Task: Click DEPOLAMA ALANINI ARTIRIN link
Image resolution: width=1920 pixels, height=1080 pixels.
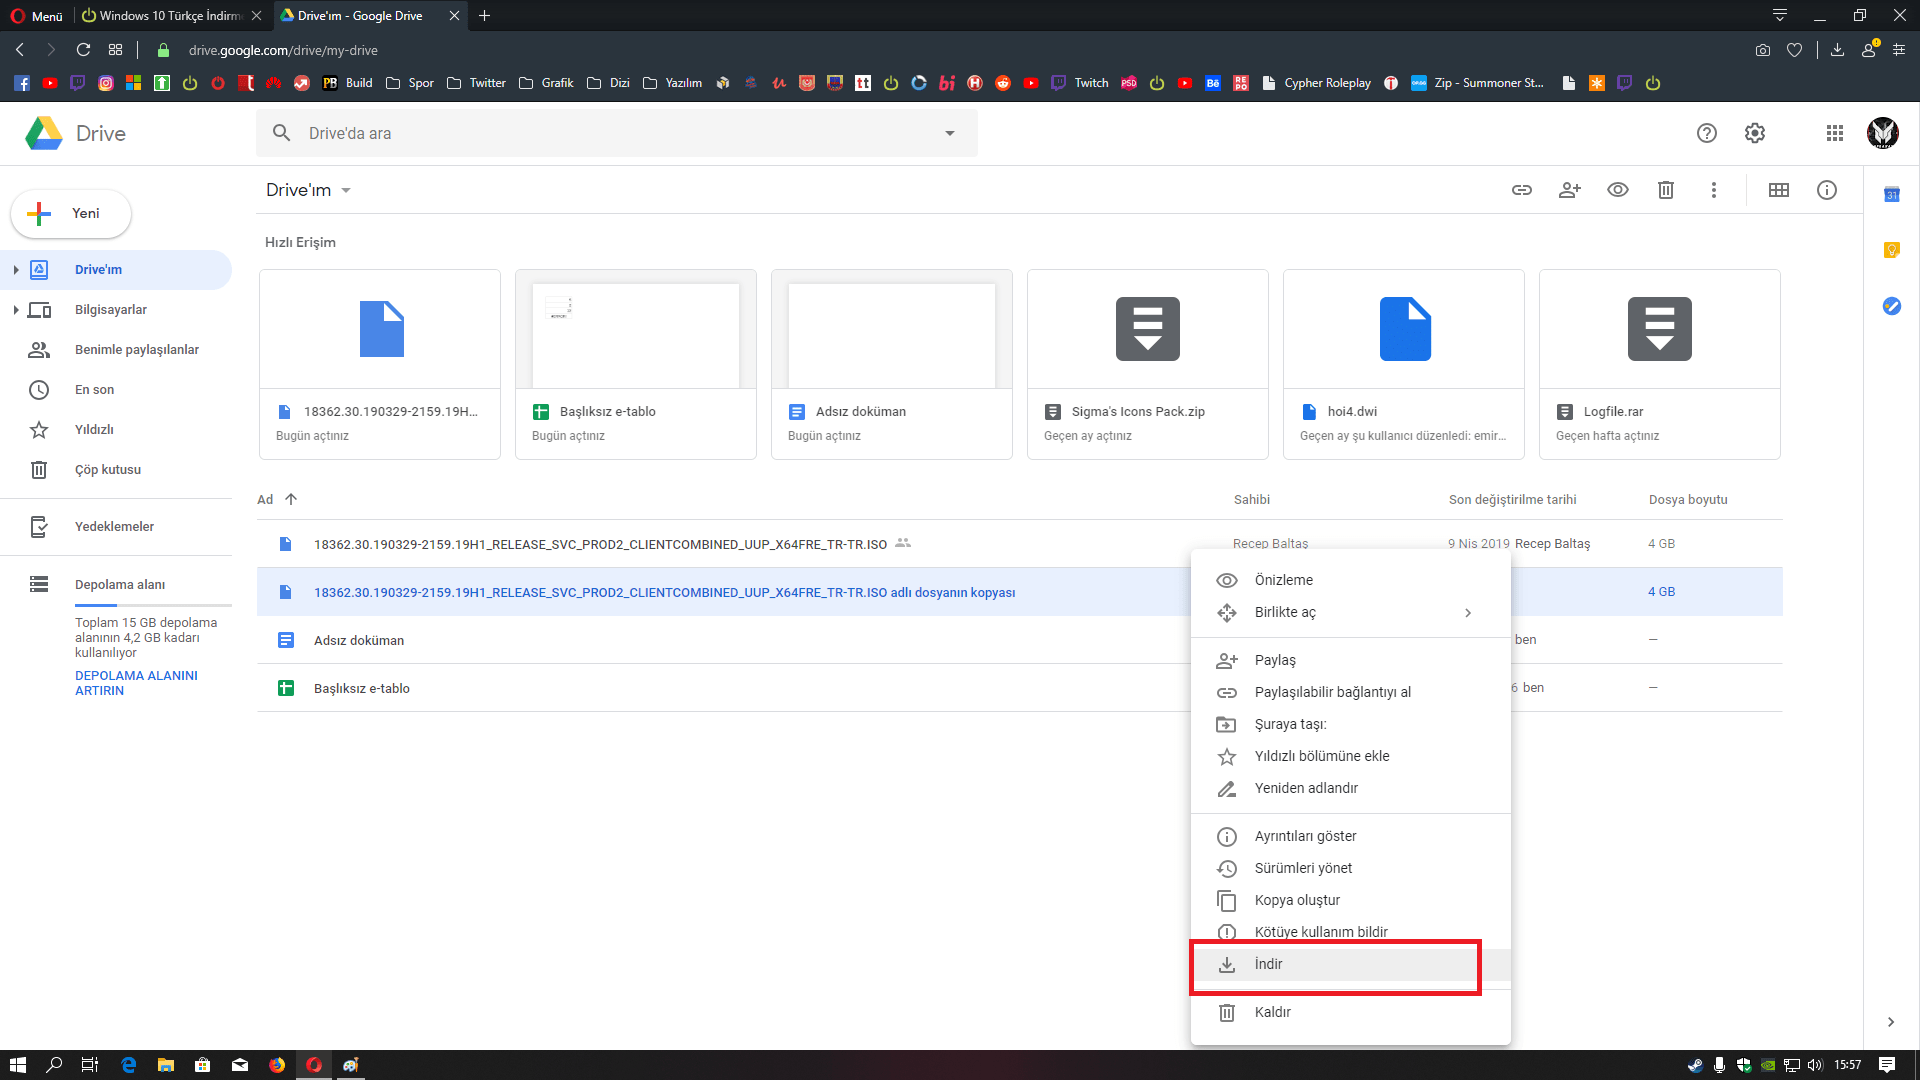Action: (136, 683)
